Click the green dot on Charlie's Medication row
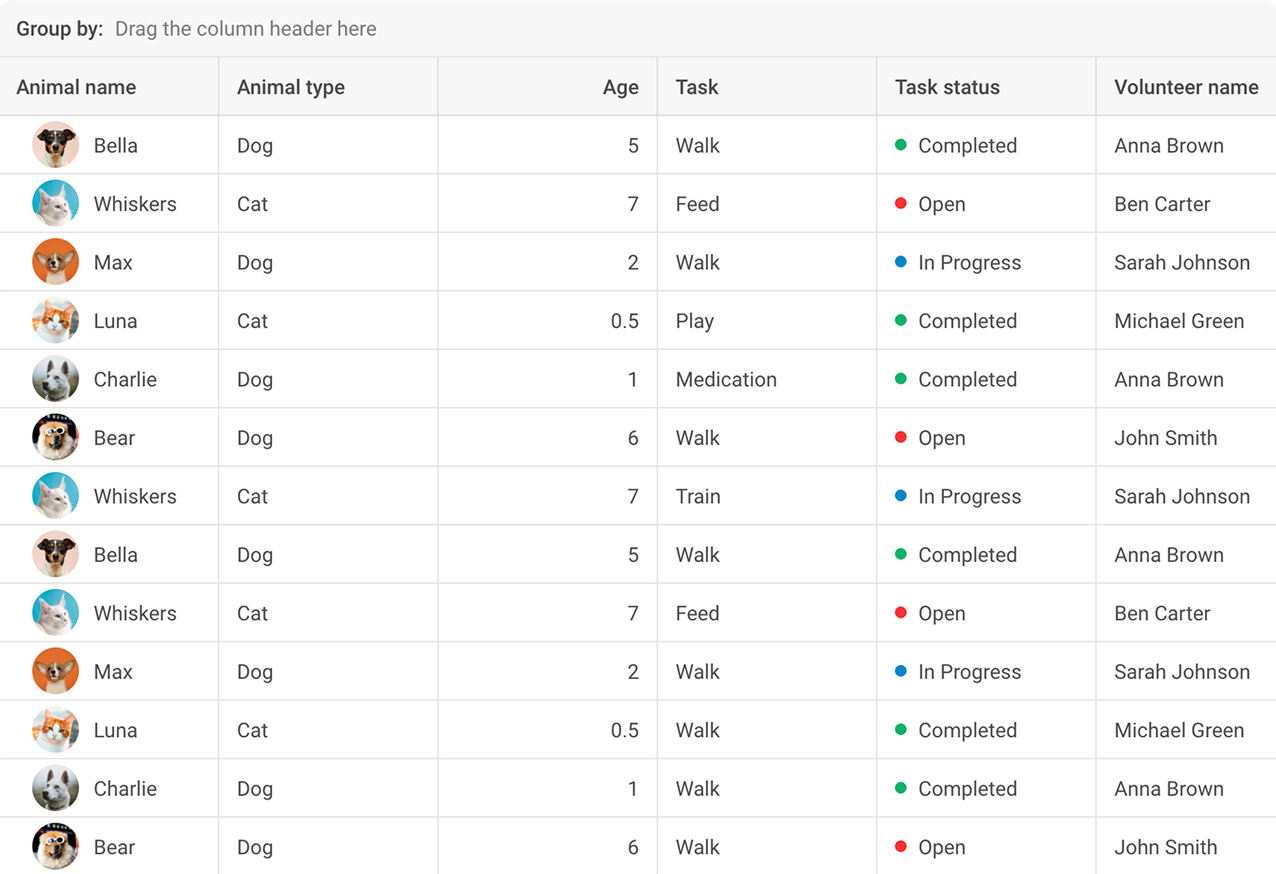This screenshot has width=1276, height=874. (902, 378)
